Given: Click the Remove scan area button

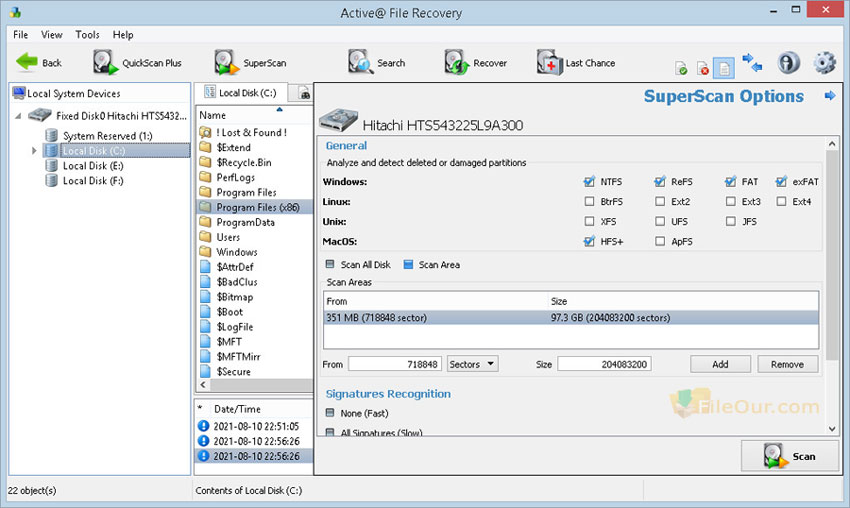Looking at the screenshot, I should click(787, 364).
